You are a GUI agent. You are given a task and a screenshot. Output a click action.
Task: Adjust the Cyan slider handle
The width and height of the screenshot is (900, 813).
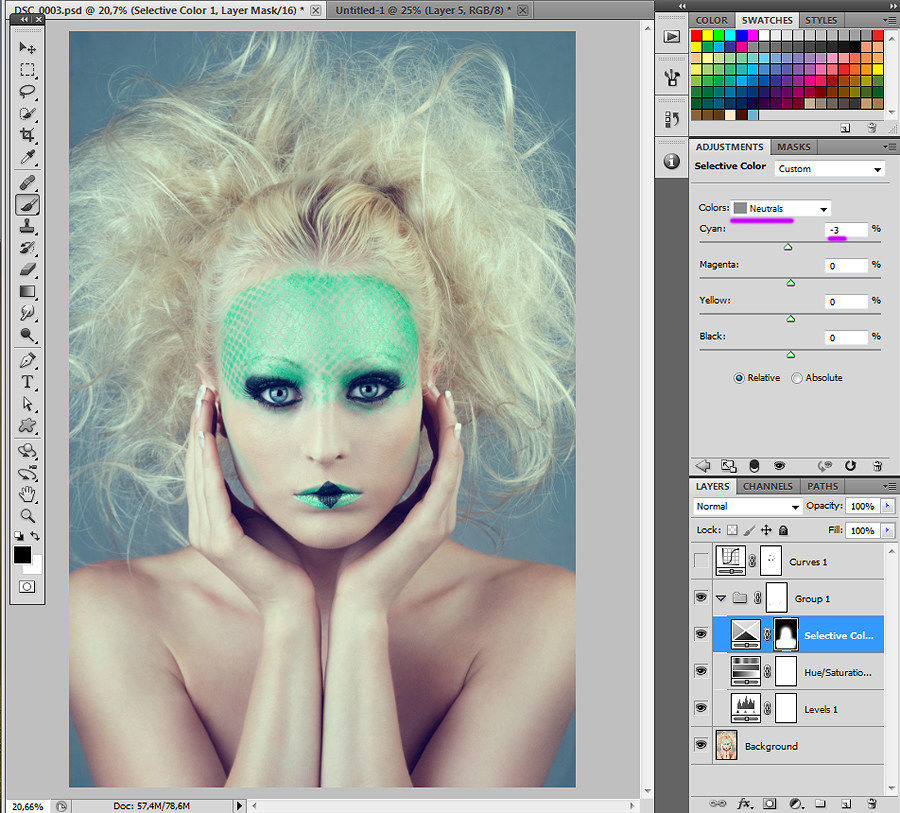click(x=788, y=247)
